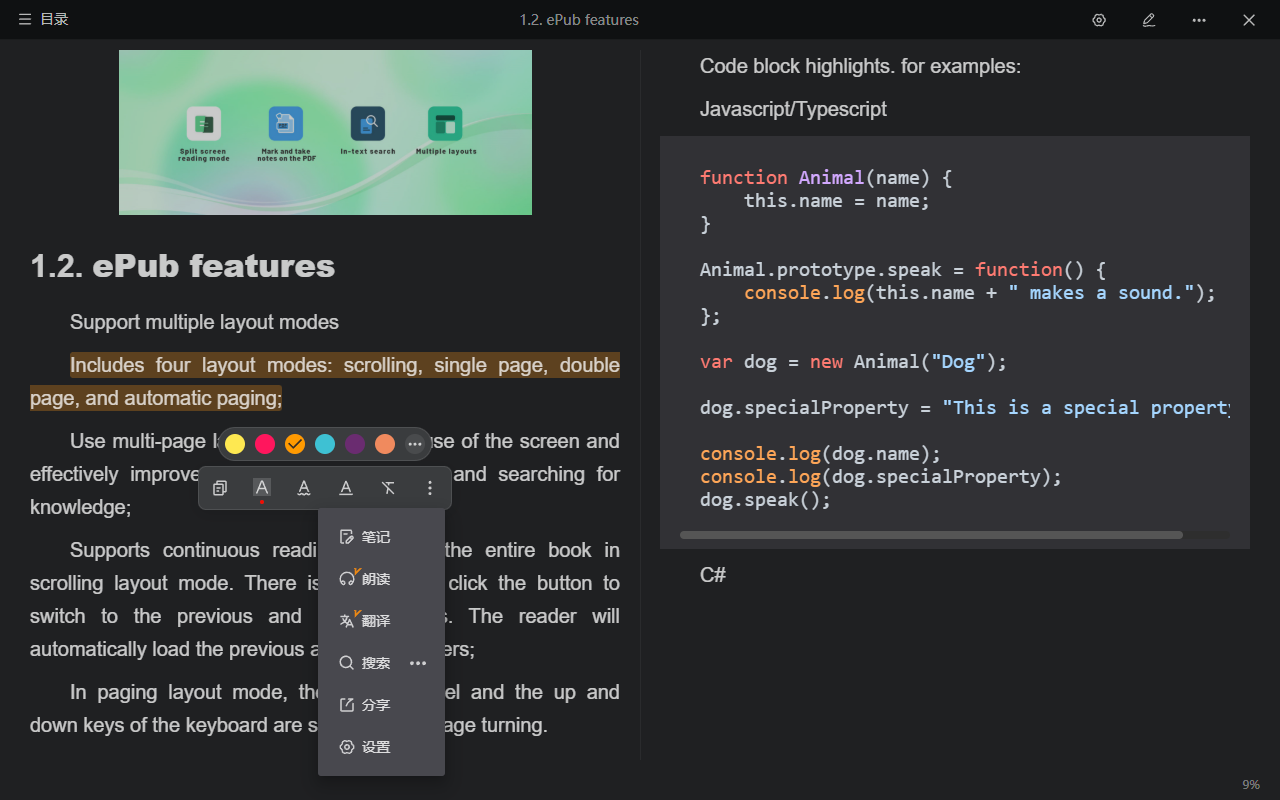The height and width of the screenshot is (800, 1280).
Task: Apply straight underline style to selection
Action: click(346, 488)
